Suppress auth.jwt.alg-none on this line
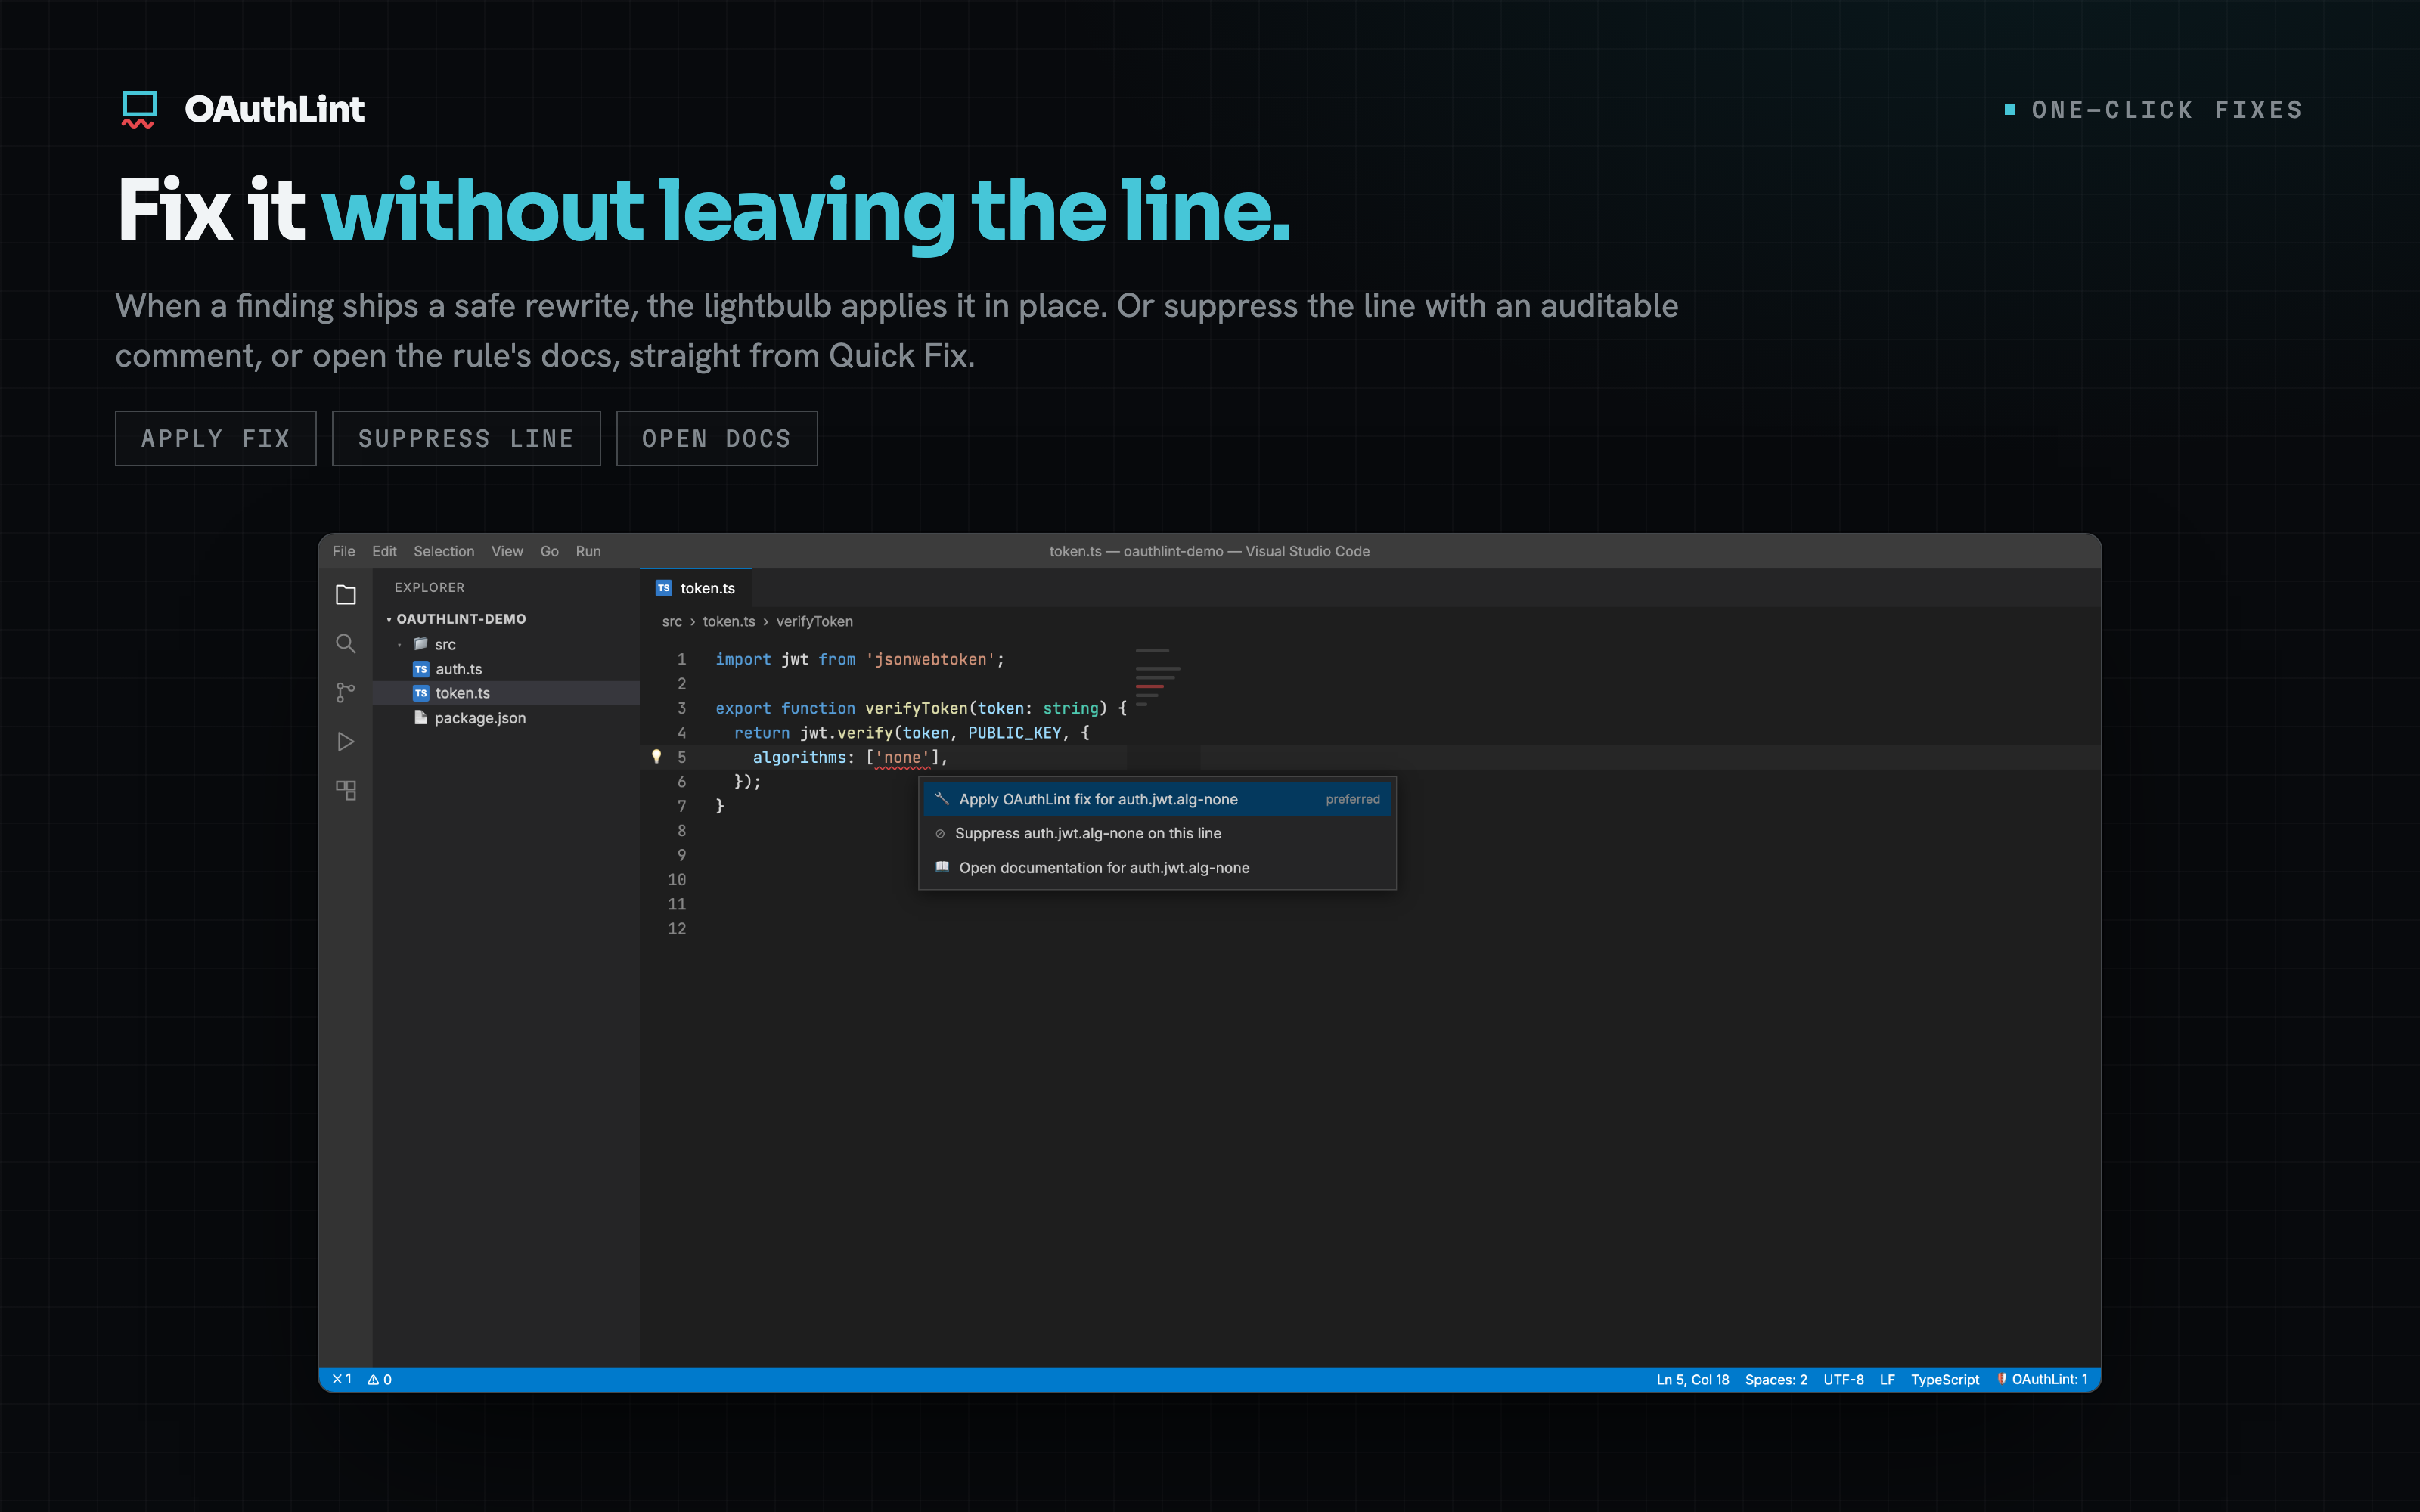Viewport: 2420px width, 1512px height. [1157, 833]
